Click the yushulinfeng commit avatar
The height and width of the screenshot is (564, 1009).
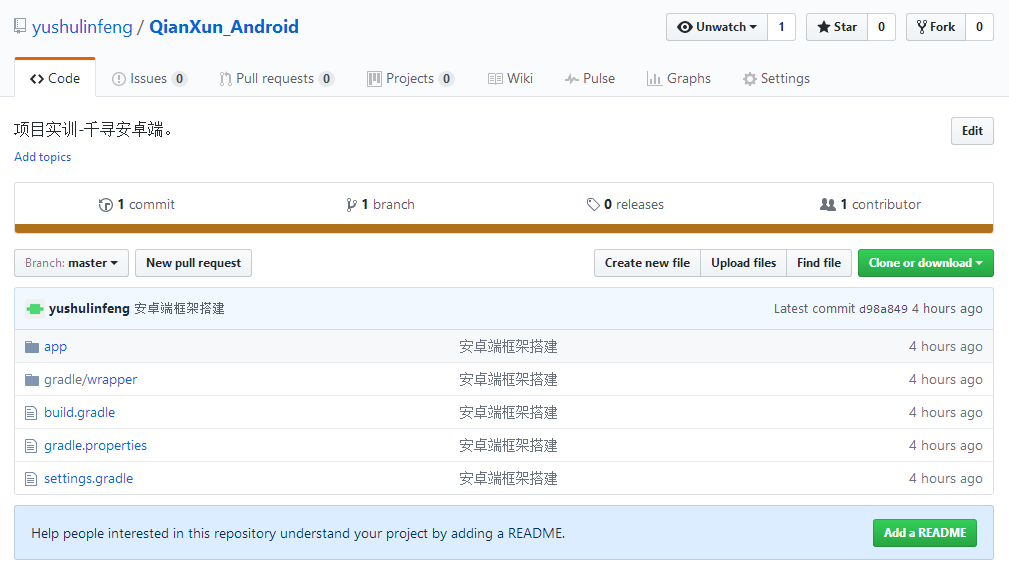[35, 309]
